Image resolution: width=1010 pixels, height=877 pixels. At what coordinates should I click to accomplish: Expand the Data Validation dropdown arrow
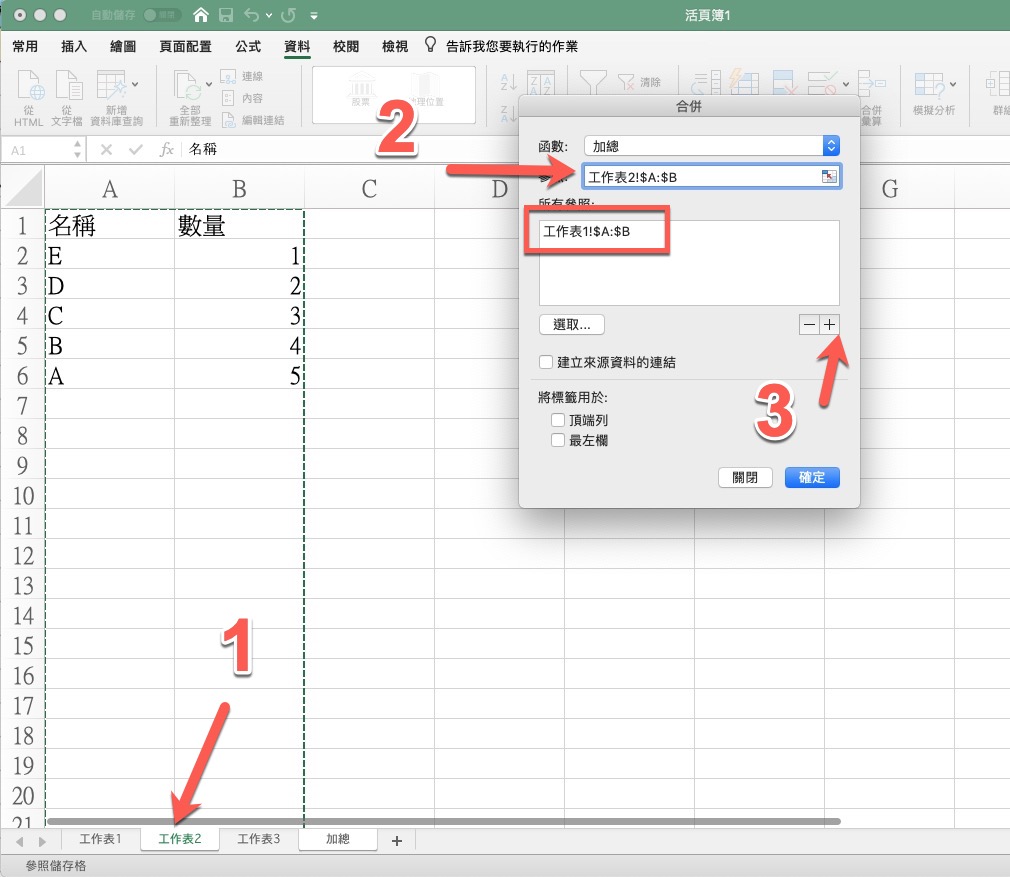pyautogui.click(x=846, y=84)
